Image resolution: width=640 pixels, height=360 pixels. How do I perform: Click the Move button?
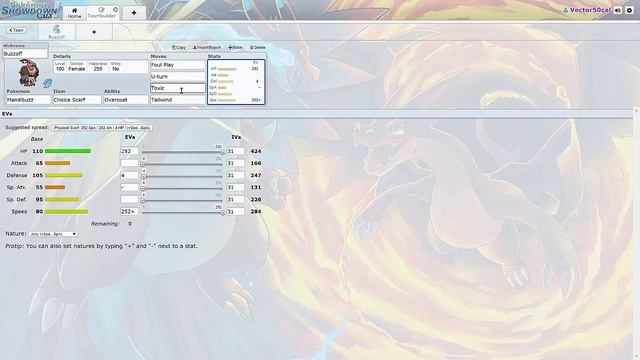click(x=235, y=48)
